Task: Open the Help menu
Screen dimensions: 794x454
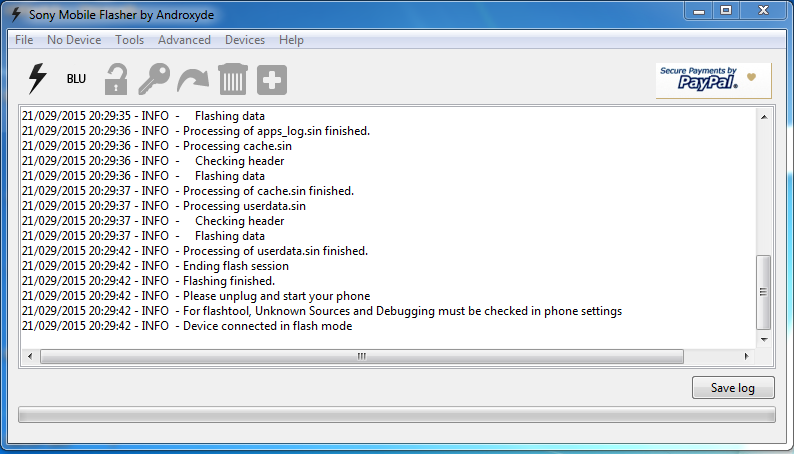Action: pyautogui.click(x=291, y=40)
